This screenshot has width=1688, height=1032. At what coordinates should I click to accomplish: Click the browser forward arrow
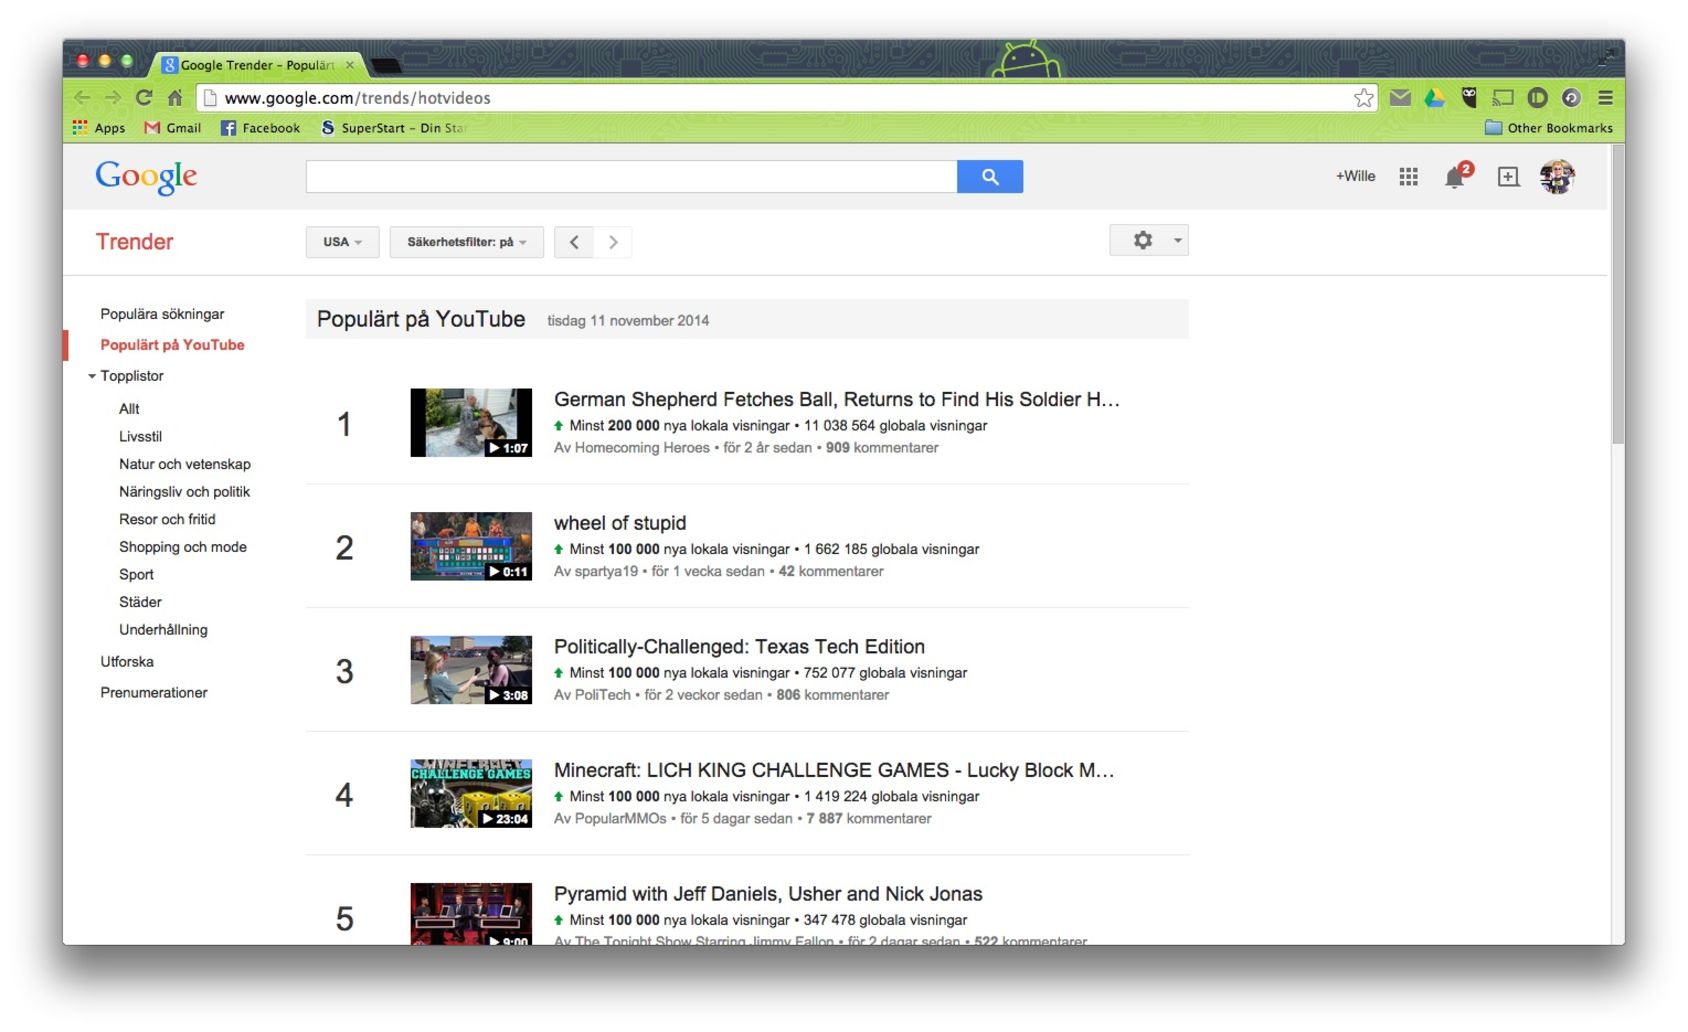(113, 98)
